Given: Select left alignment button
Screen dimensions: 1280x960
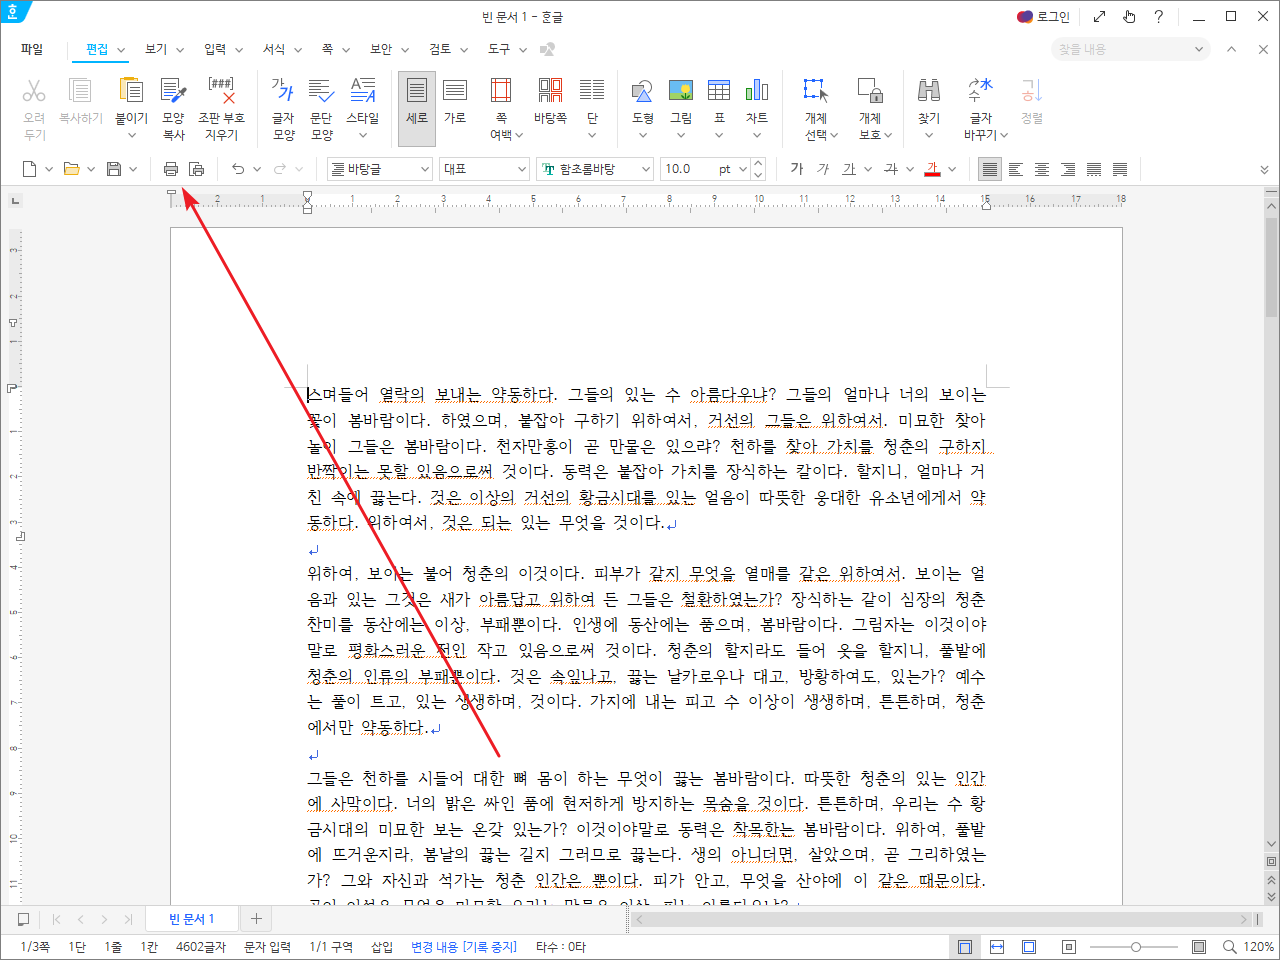Looking at the screenshot, I should [x=1015, y=169].
